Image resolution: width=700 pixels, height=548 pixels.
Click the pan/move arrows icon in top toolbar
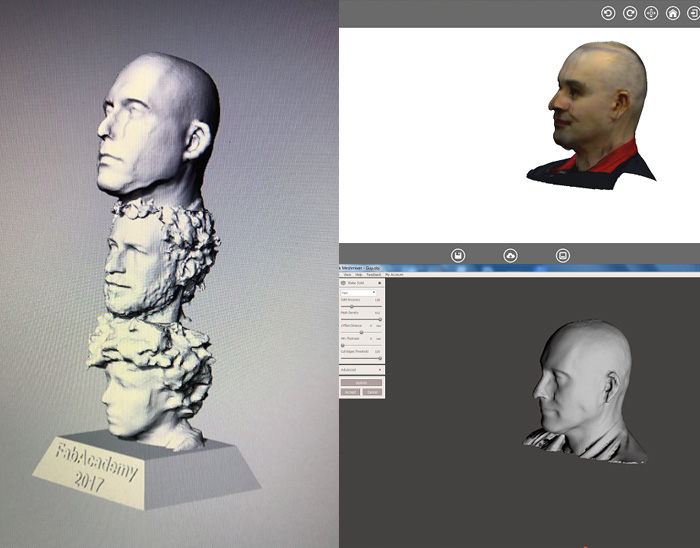651,13
